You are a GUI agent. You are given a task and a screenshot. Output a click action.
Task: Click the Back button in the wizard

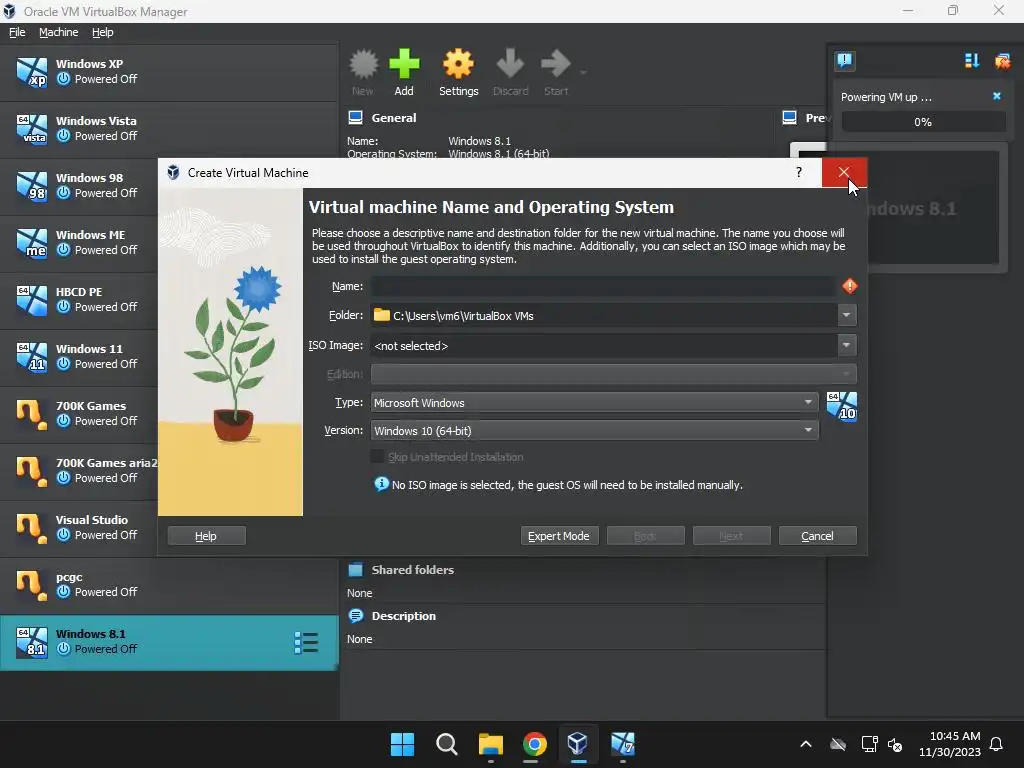click(645, 536)
